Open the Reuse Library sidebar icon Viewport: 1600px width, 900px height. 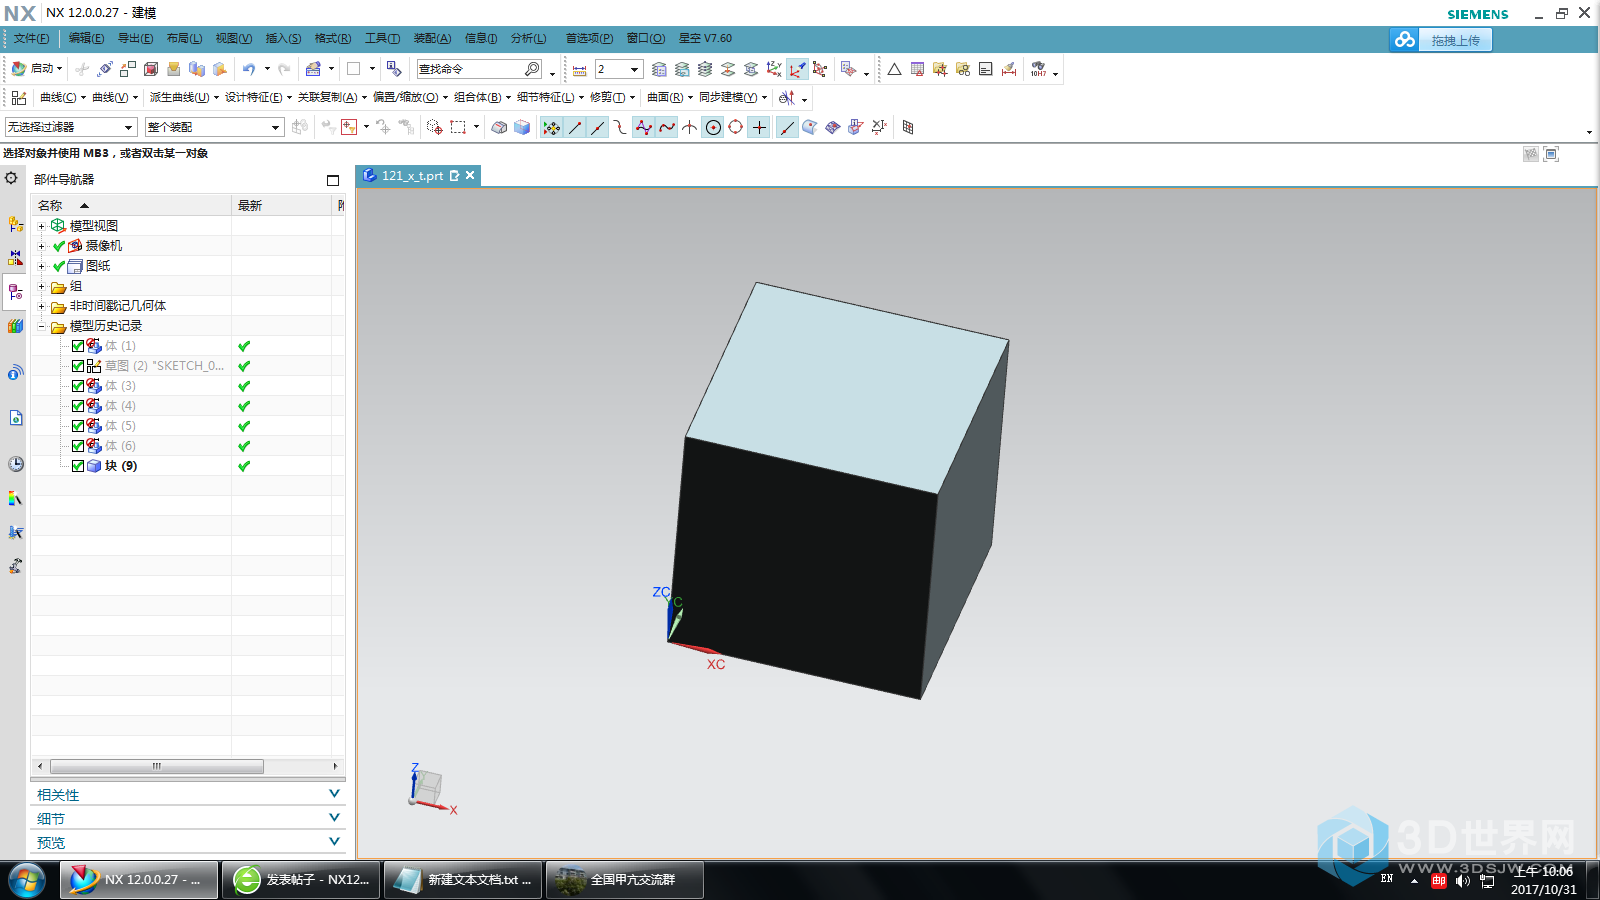[15, 326]
